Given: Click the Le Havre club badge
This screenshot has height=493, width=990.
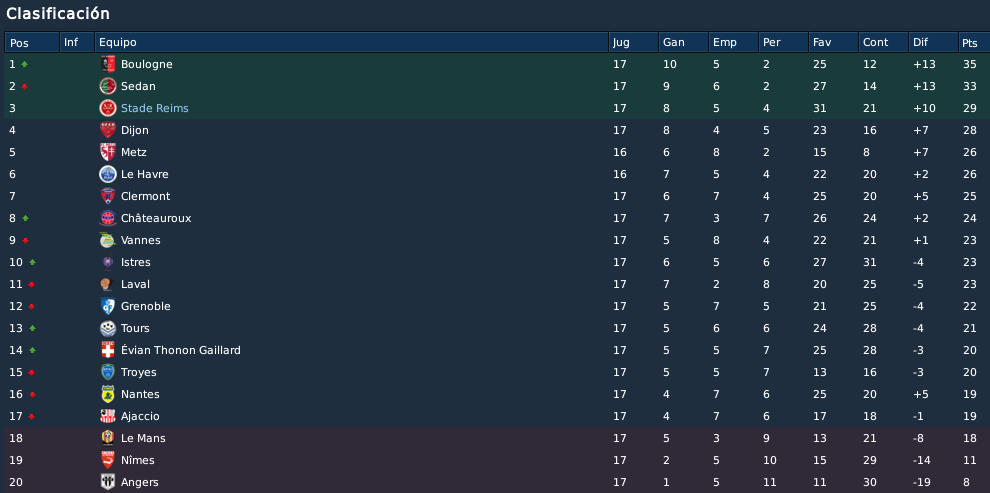Looking at the screenshot, I should pos(108,174).
